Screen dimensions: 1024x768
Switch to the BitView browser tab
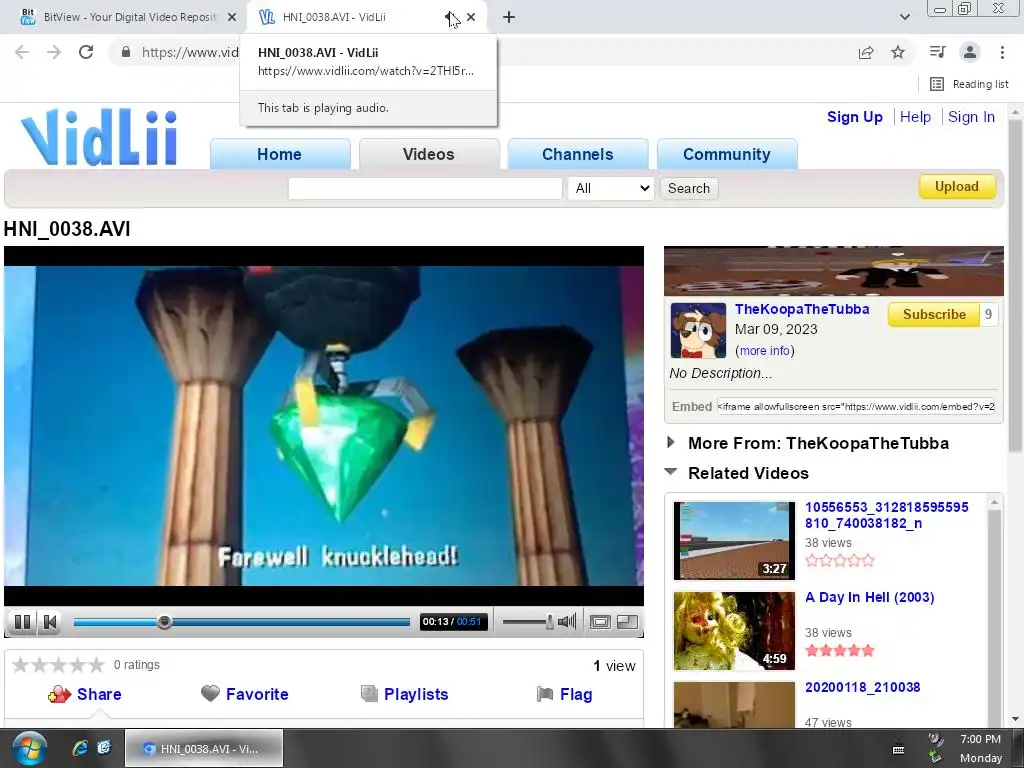pyautogui.click(x=124, y=17)
